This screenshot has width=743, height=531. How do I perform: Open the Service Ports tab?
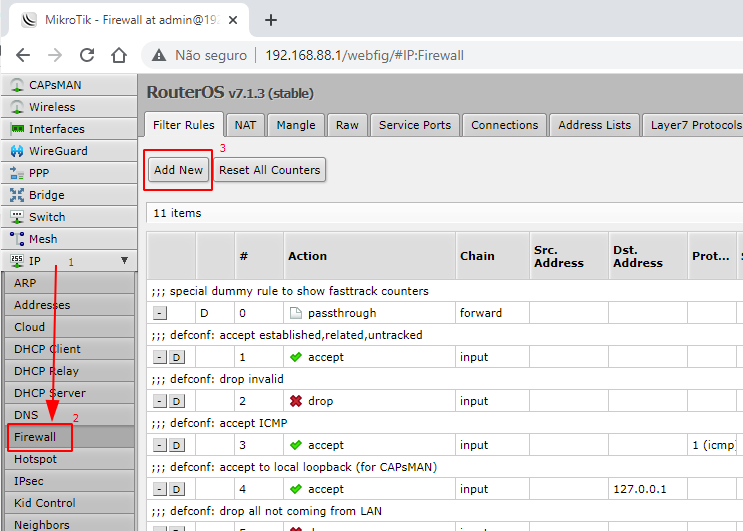(x=415, y=125)
